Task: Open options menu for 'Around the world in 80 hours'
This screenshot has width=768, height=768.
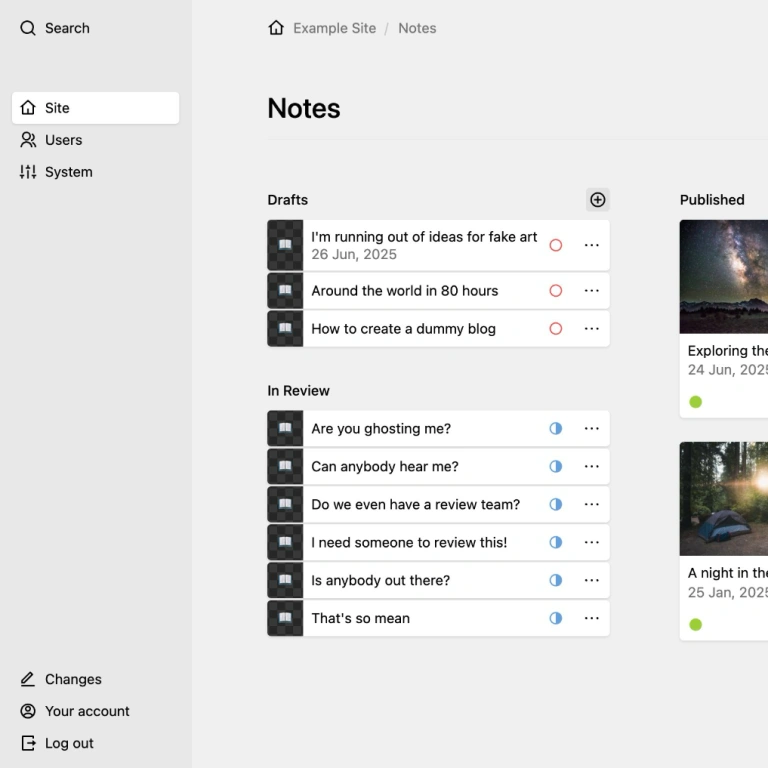Action: (x=592, y=291)
